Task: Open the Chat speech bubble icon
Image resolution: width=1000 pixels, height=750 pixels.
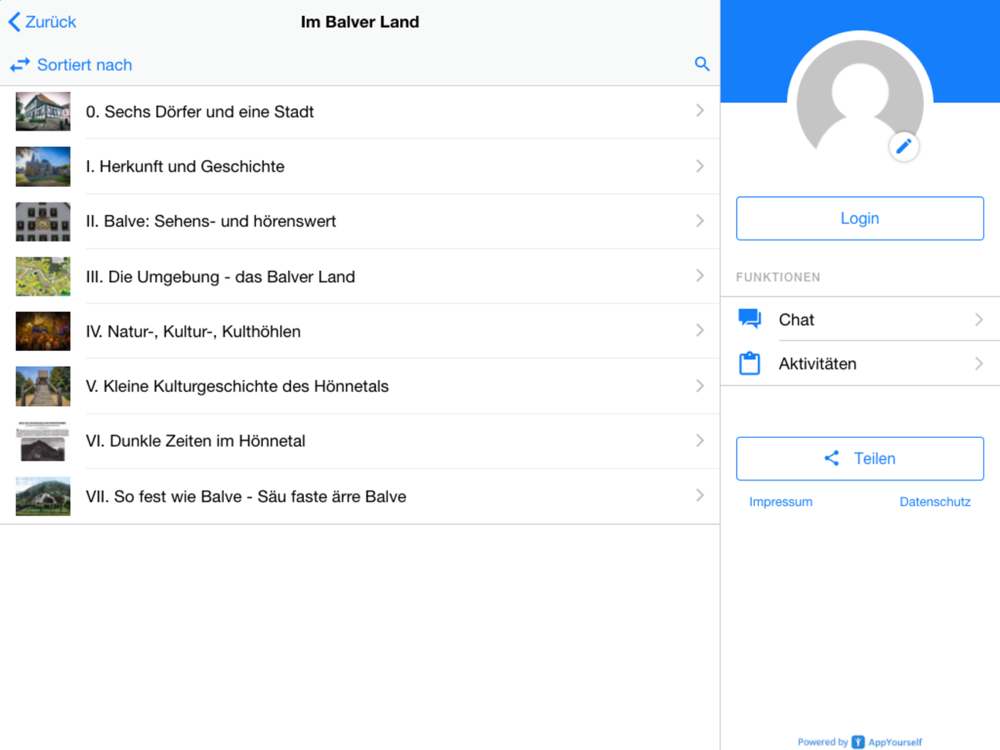Action: [749, 318]
